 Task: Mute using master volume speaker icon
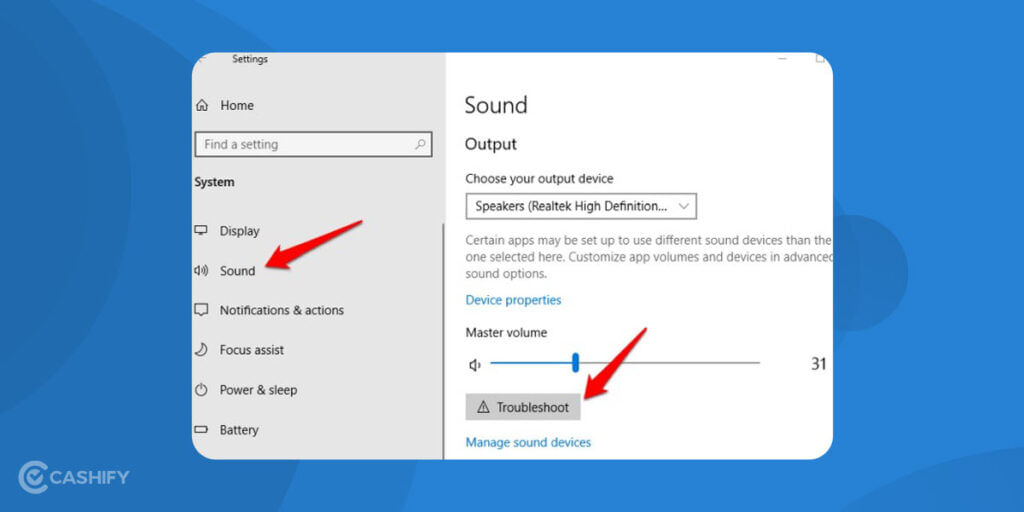[x=475, y=365]
